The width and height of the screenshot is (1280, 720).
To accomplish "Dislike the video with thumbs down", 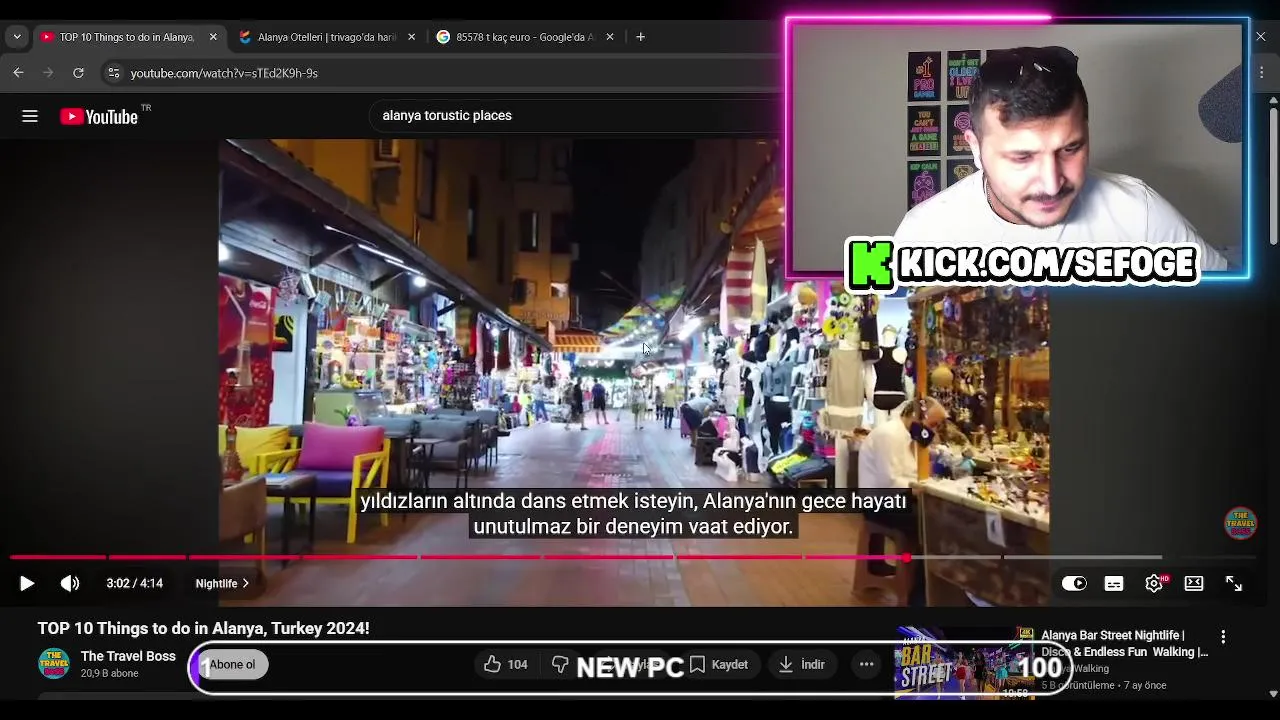I will [561, 665].
